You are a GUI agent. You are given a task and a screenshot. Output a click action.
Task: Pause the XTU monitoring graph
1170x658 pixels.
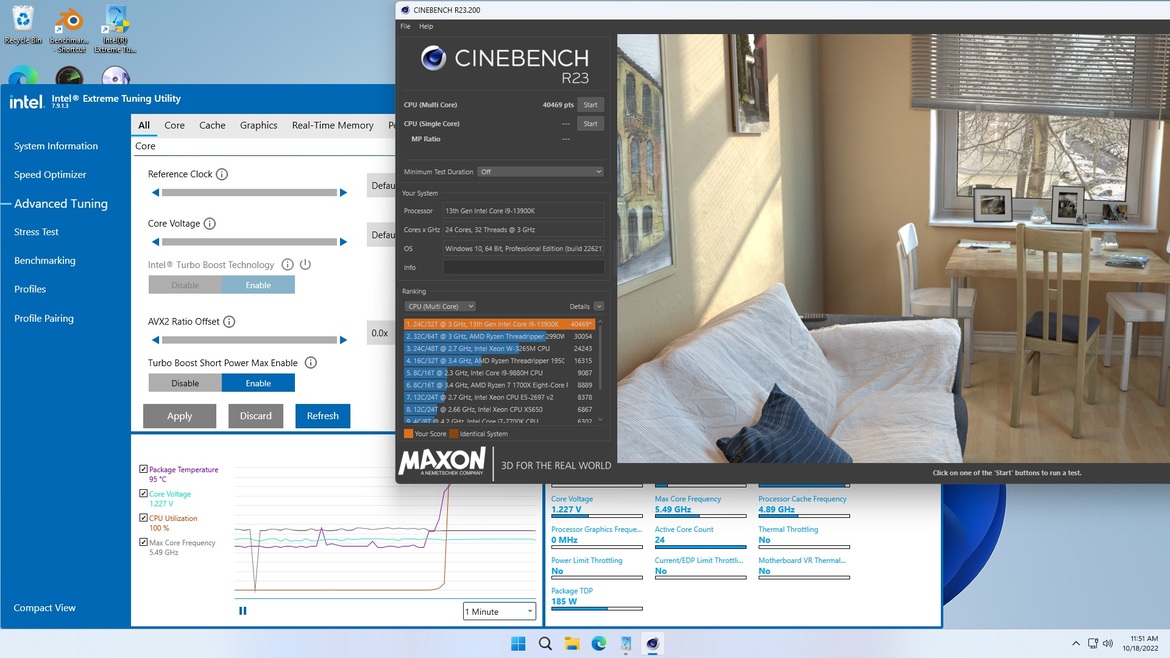point(243,610)
